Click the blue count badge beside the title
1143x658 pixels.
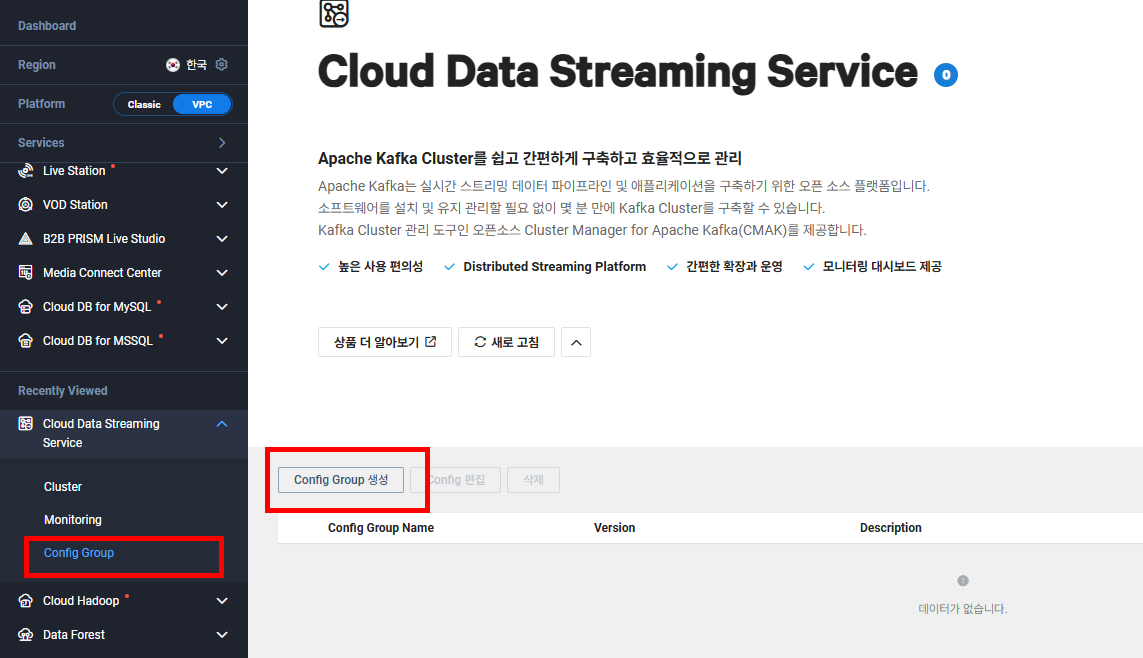click(x=945, y=74)
